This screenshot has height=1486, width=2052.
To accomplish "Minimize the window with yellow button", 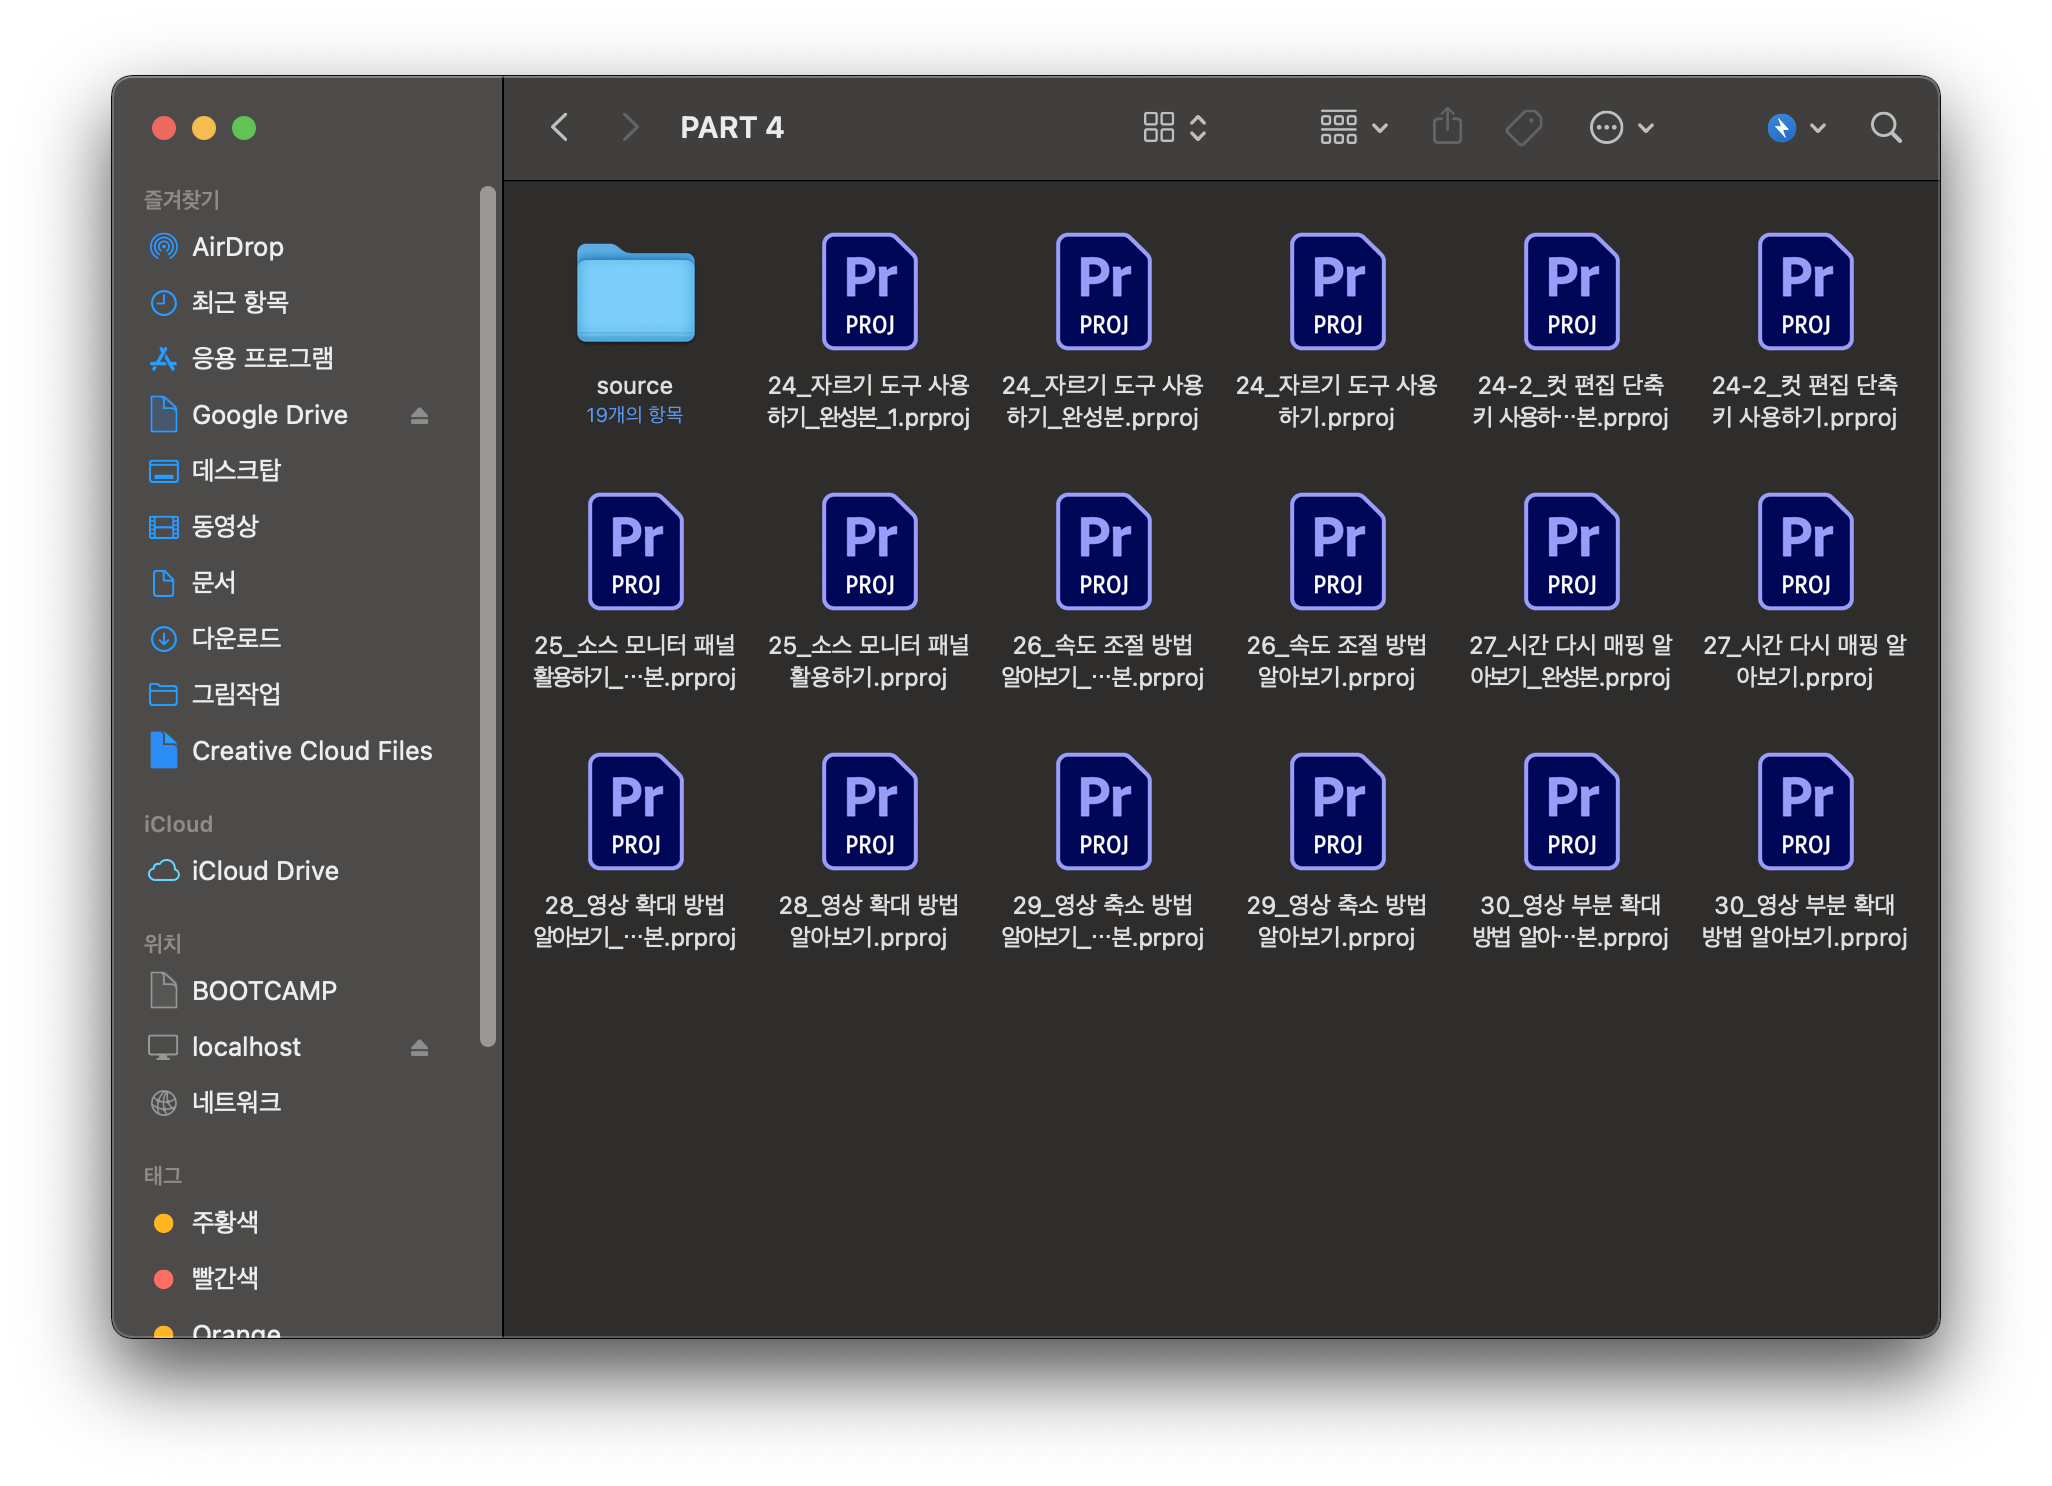I will pos(204,128).
